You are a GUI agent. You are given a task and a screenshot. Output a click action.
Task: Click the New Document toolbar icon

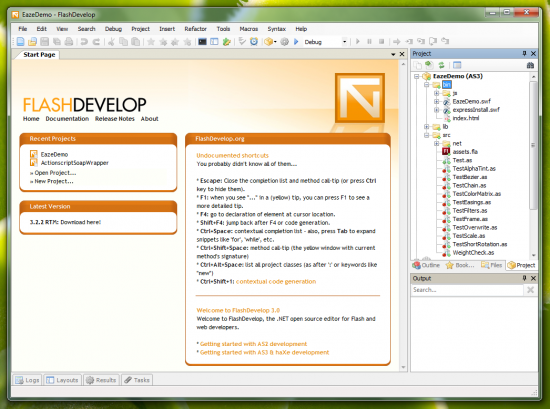tap(21, 42)
